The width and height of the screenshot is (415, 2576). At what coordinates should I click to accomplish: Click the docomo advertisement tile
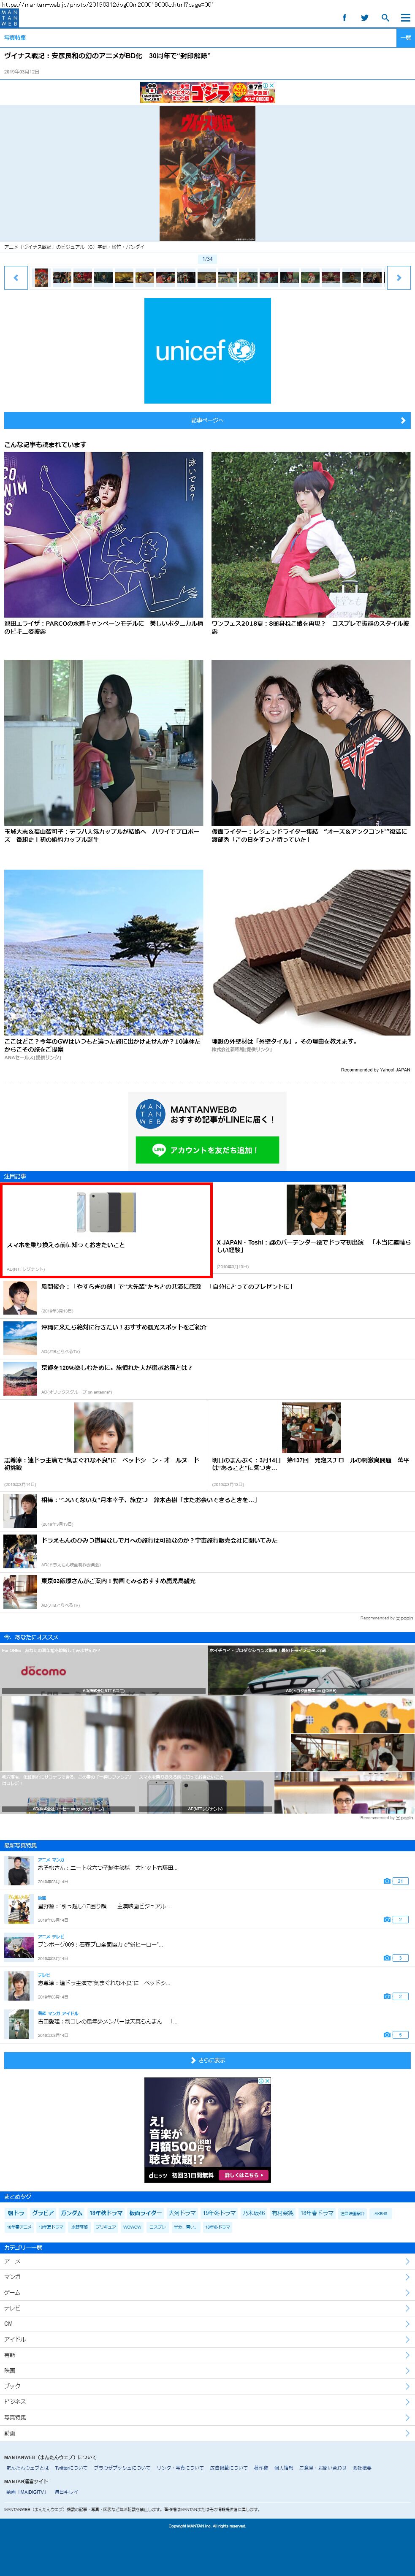[x=103, y=1671]
